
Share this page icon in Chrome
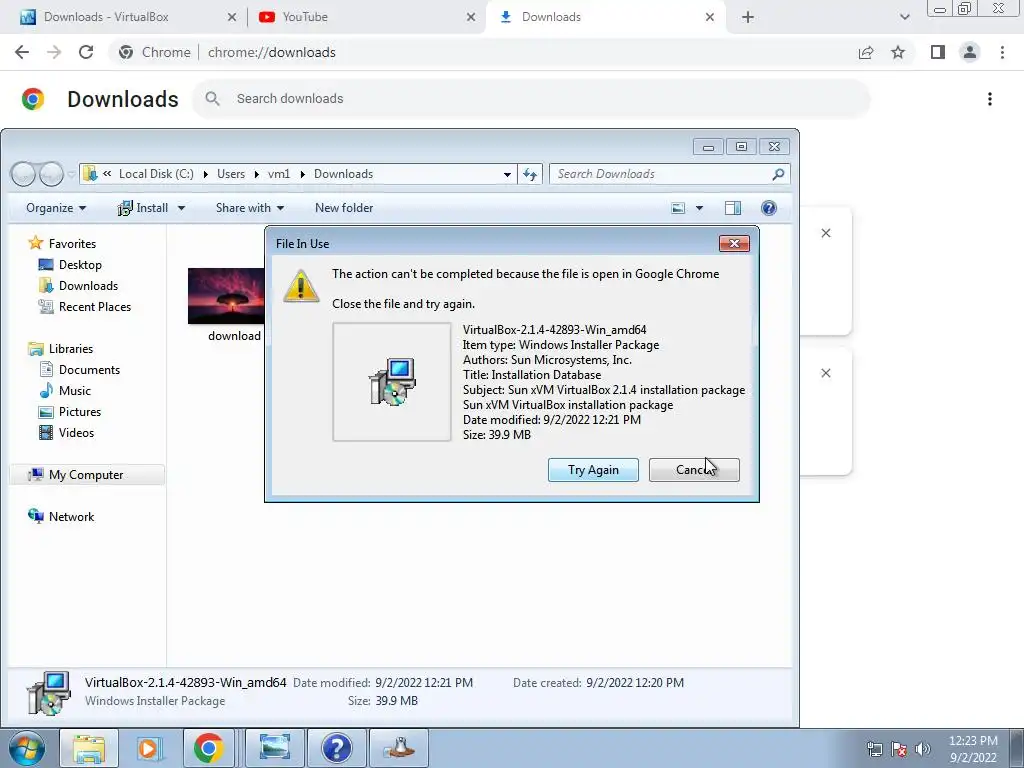[866, 52]
